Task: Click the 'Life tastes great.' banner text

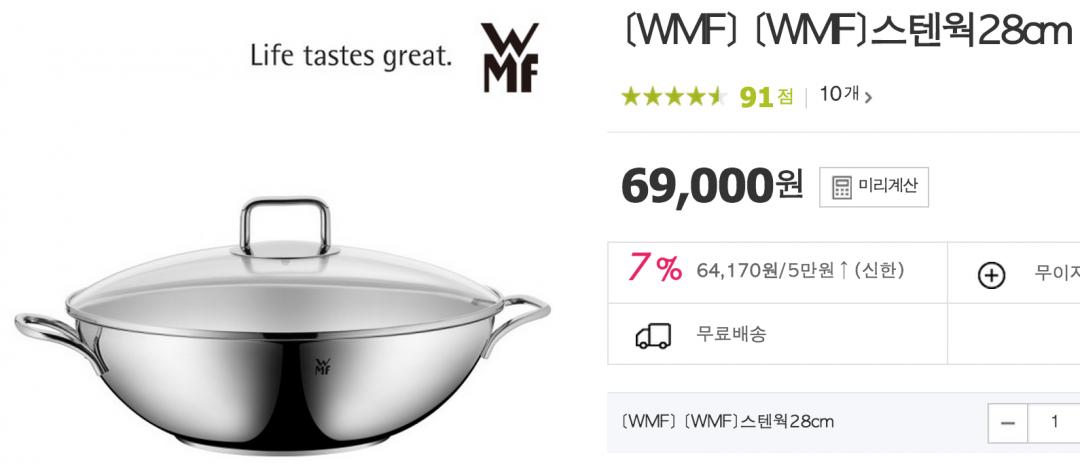Action: point(351,56)
